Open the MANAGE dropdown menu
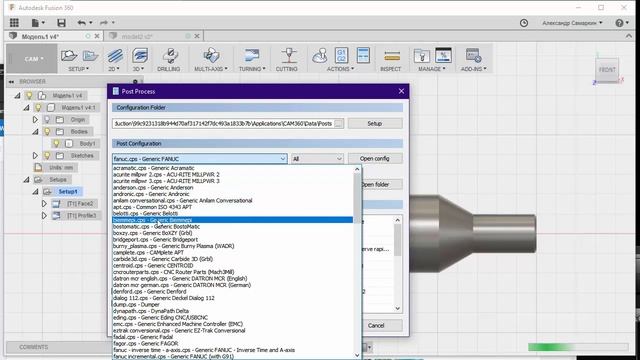 tap(431, 69)
